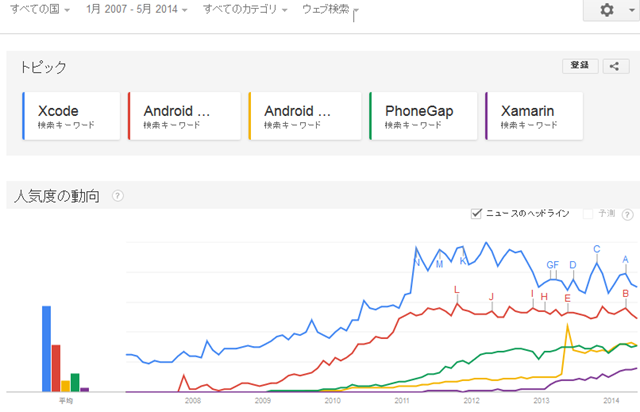Image resolution: width=640 pixels, height=412 pixels.
Task: Open the settings gear menu
Action: pyautogui.click(x=613, y=10)
